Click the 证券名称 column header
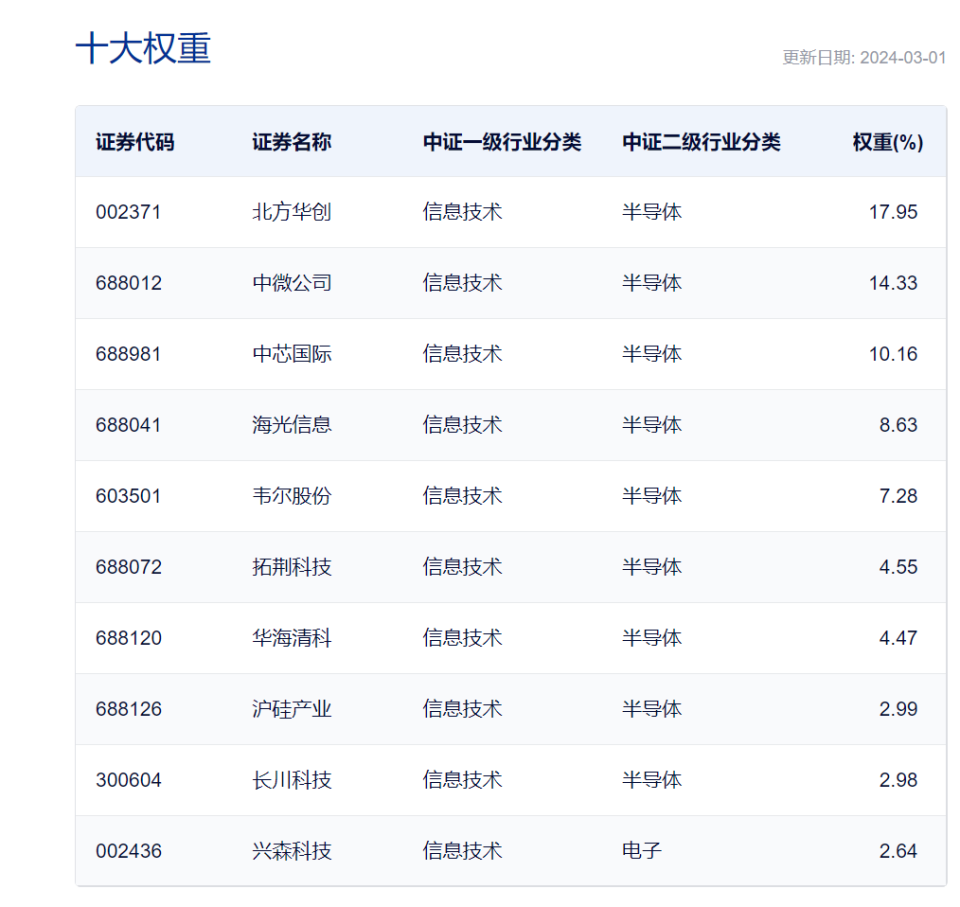 291,142
